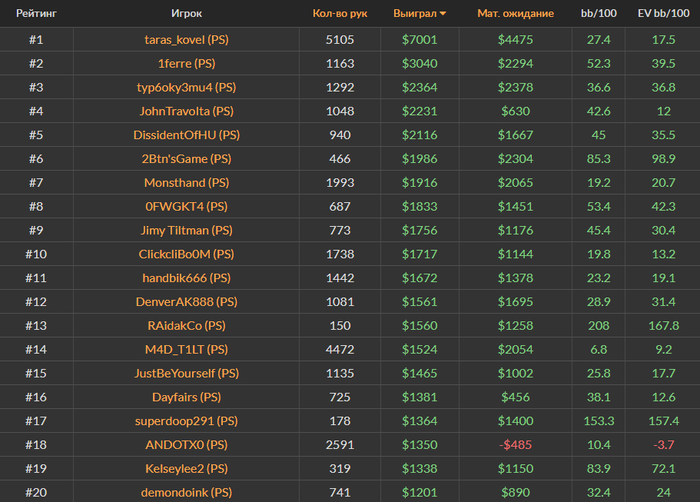The height and width of the screenshot is (502, 700).
Task: Select ANDOTX0 (PS) player link
Action: [x=187, y=445]
